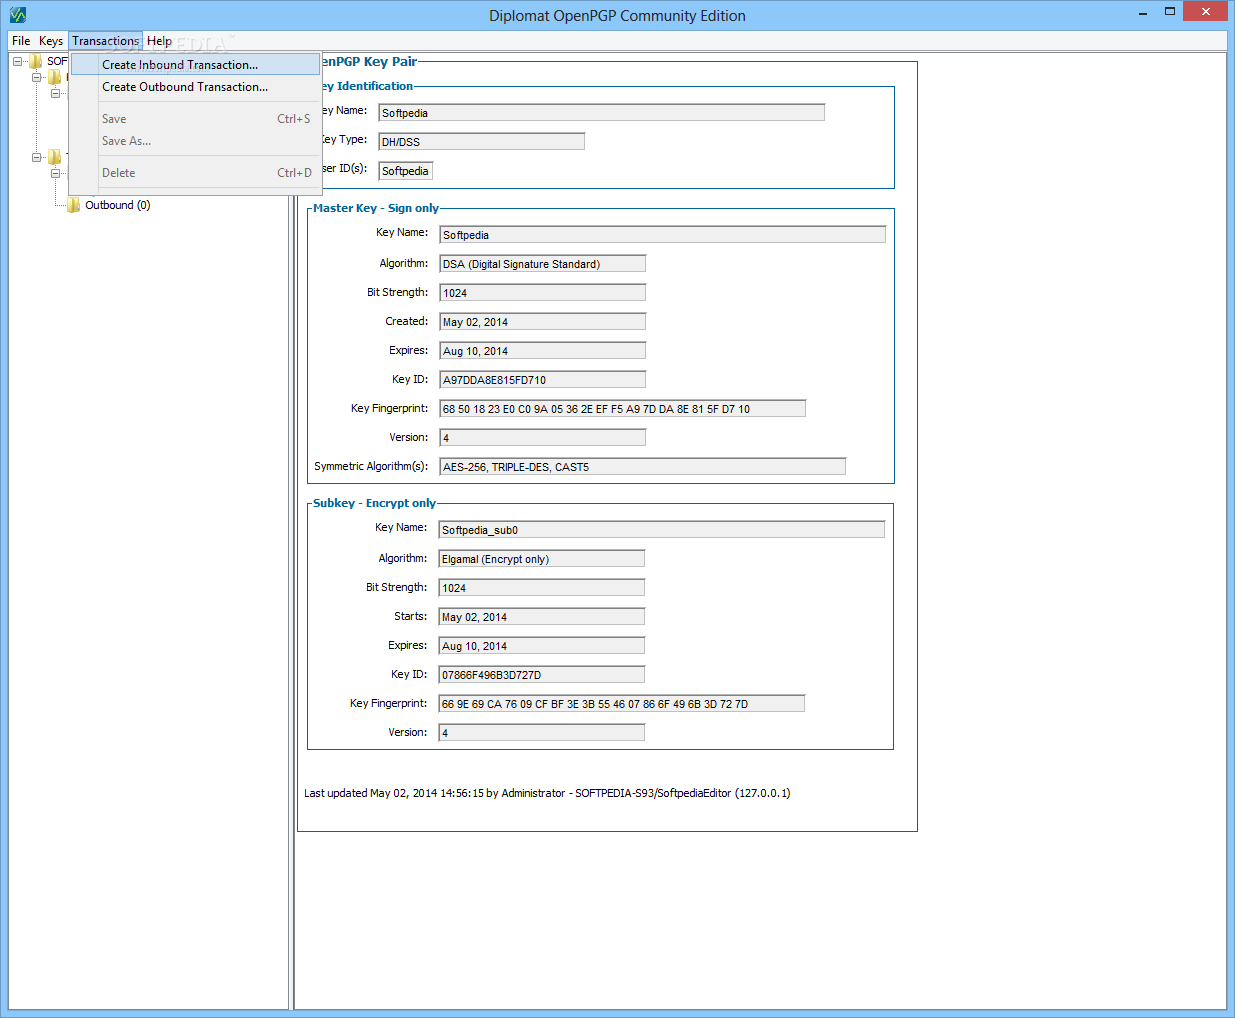Click the User ID(s) field showing Softpedia
Viewport: 1235px width, 1018px height.
(x=405, y=171)
